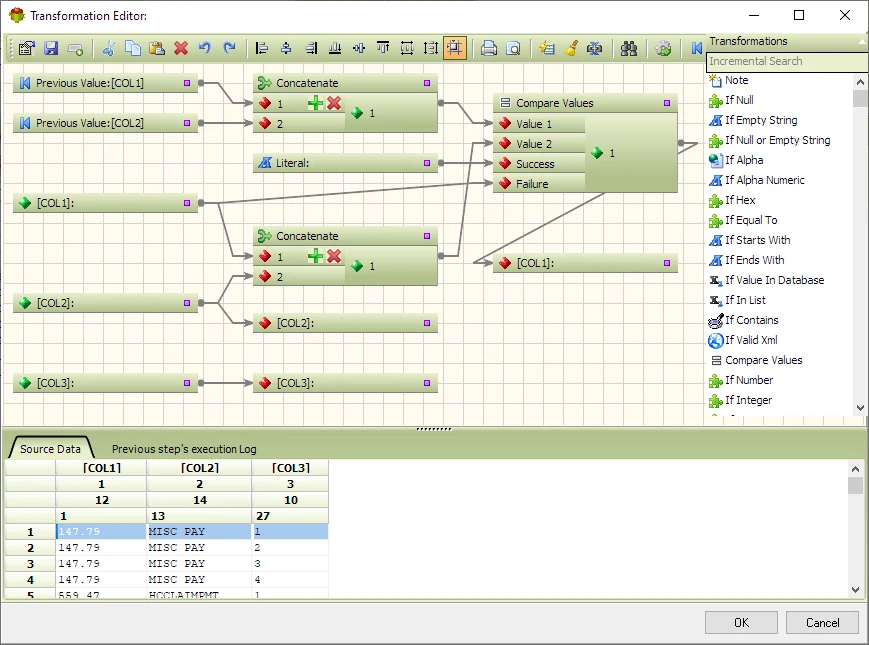Click the icon right of the broom
Image resolution: width=869 pixels, height=645 pixels.
[x=595, y=48]
